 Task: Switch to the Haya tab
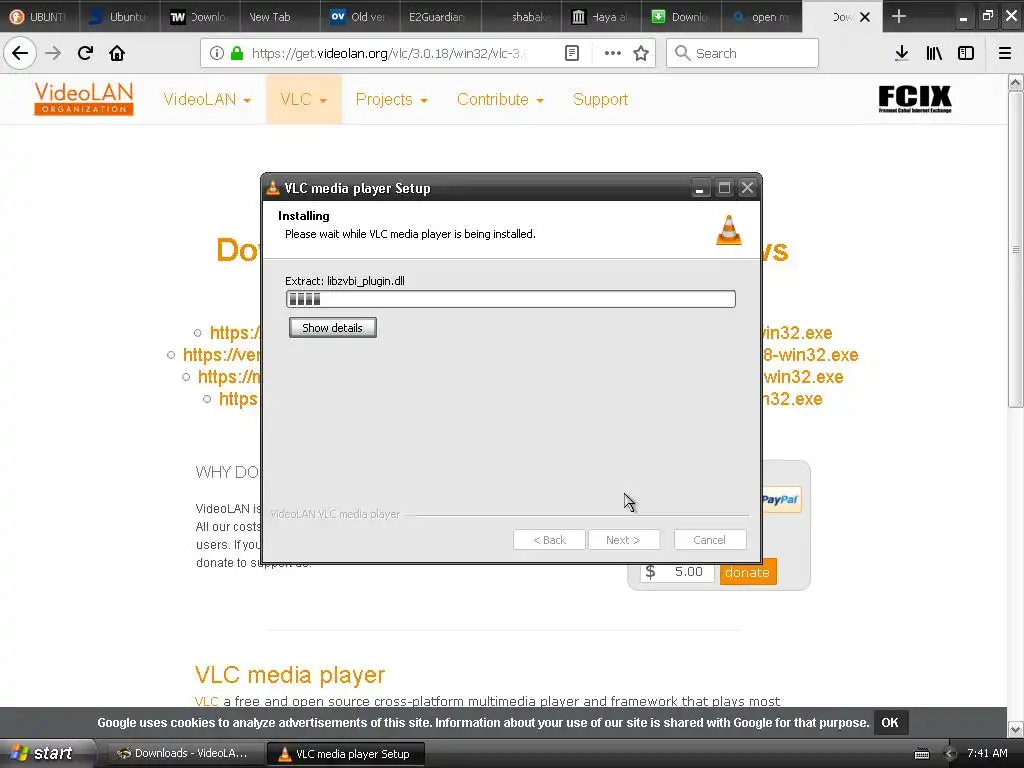[601, 16]
